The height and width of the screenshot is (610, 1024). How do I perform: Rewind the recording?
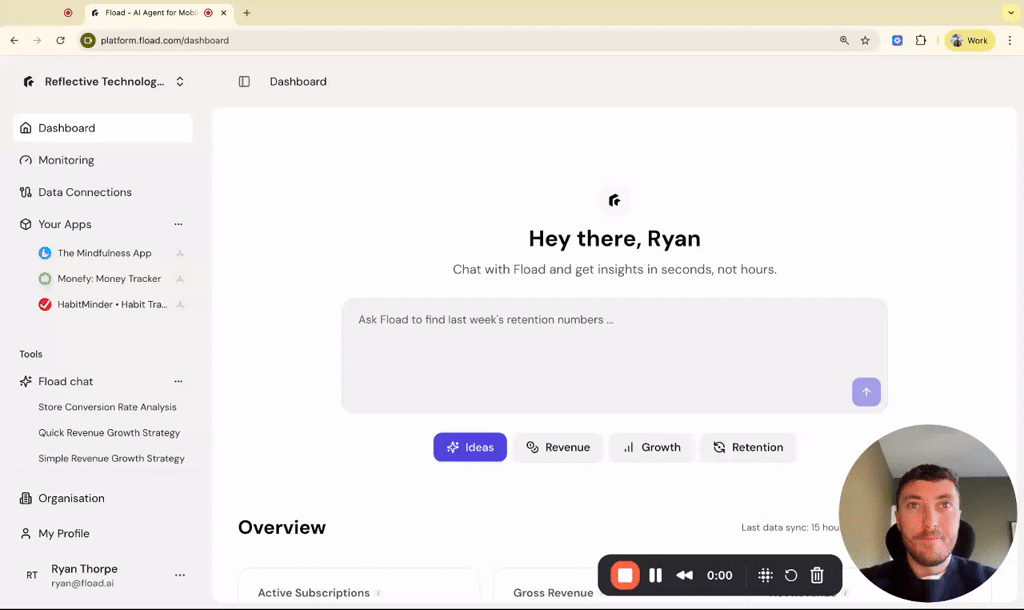pos(684,575)
